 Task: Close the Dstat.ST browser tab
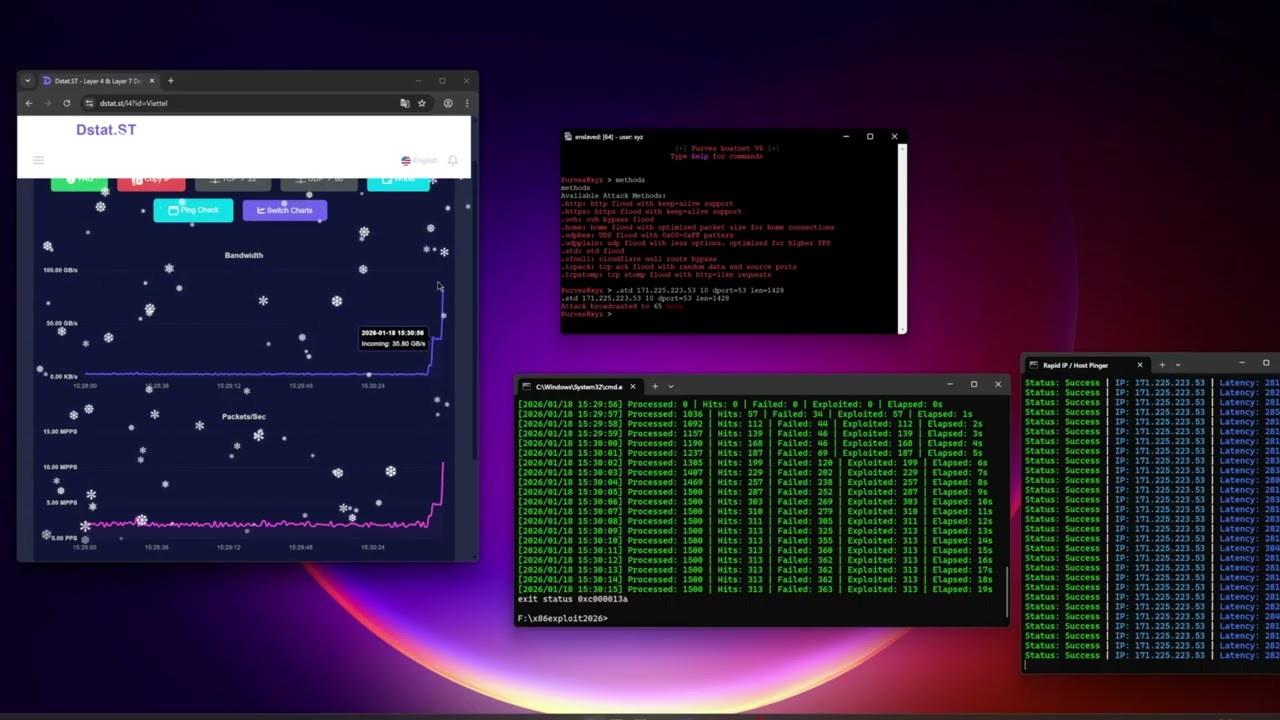pyautogui.click(x=152, y=81)
